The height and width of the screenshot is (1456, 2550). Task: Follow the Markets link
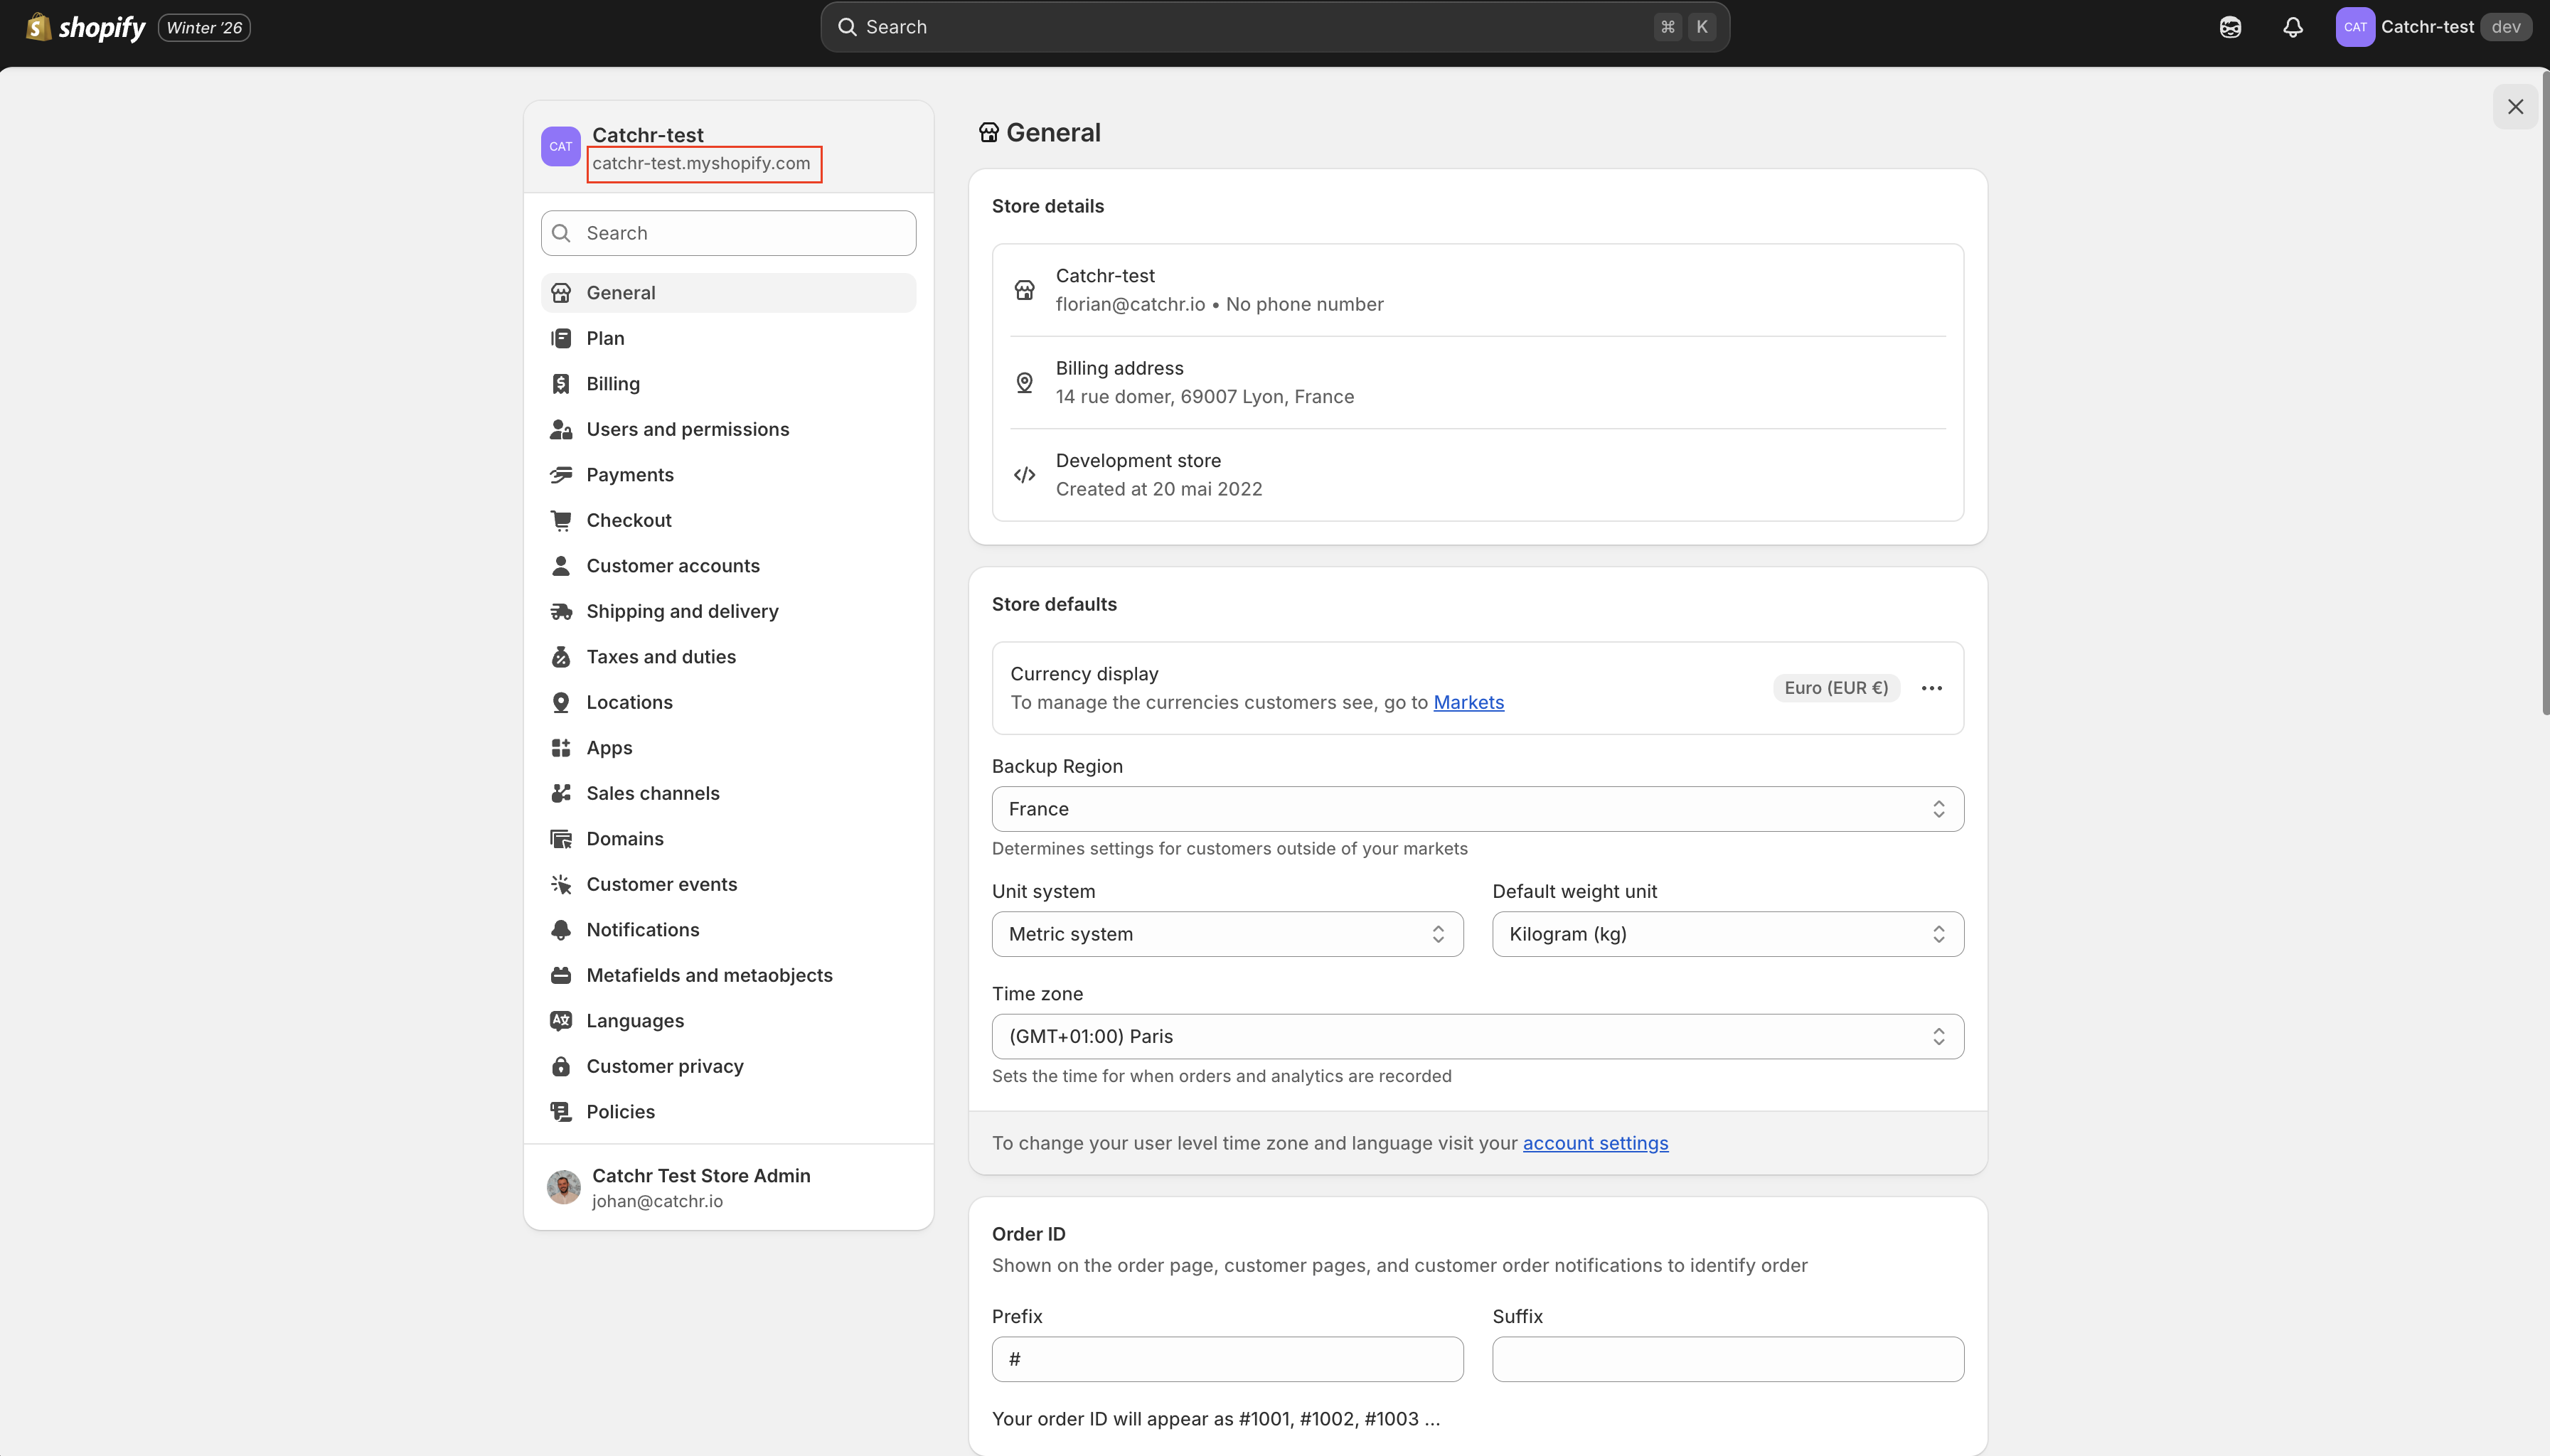(x=1468, y=702)
